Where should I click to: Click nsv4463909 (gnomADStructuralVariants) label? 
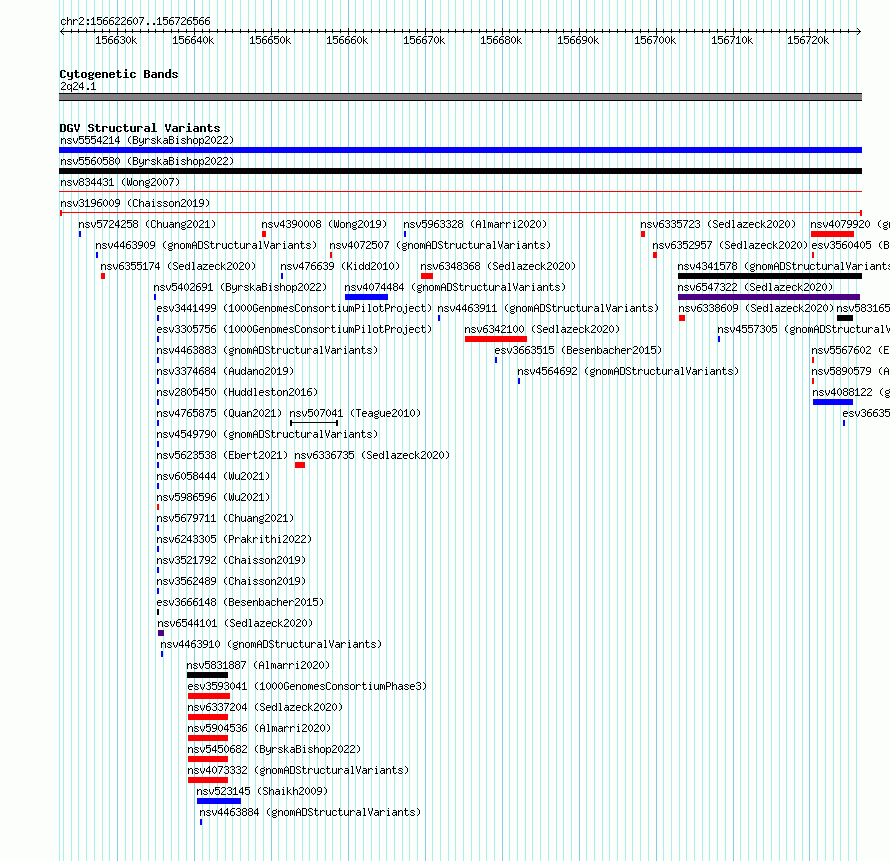(x=206, y=245)
